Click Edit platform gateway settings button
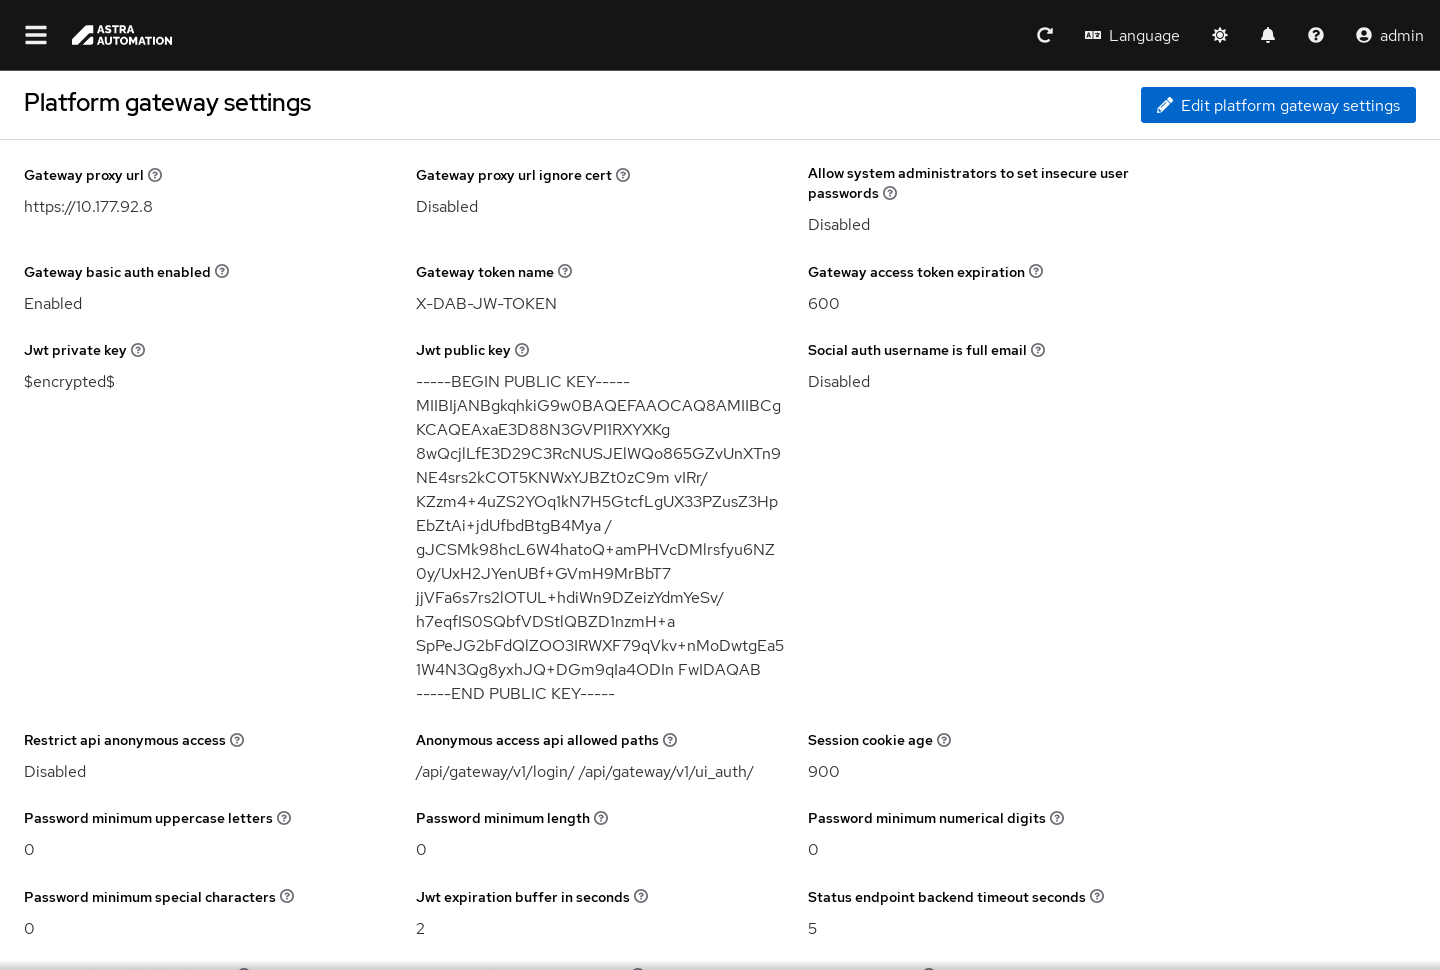 pyautogui.click(x=1278, y=105)
